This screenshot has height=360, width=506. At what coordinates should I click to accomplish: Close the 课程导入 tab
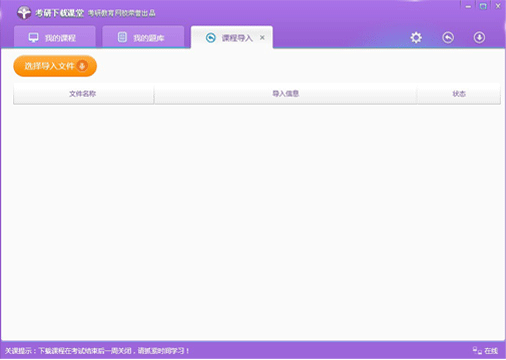click(262, 37)
